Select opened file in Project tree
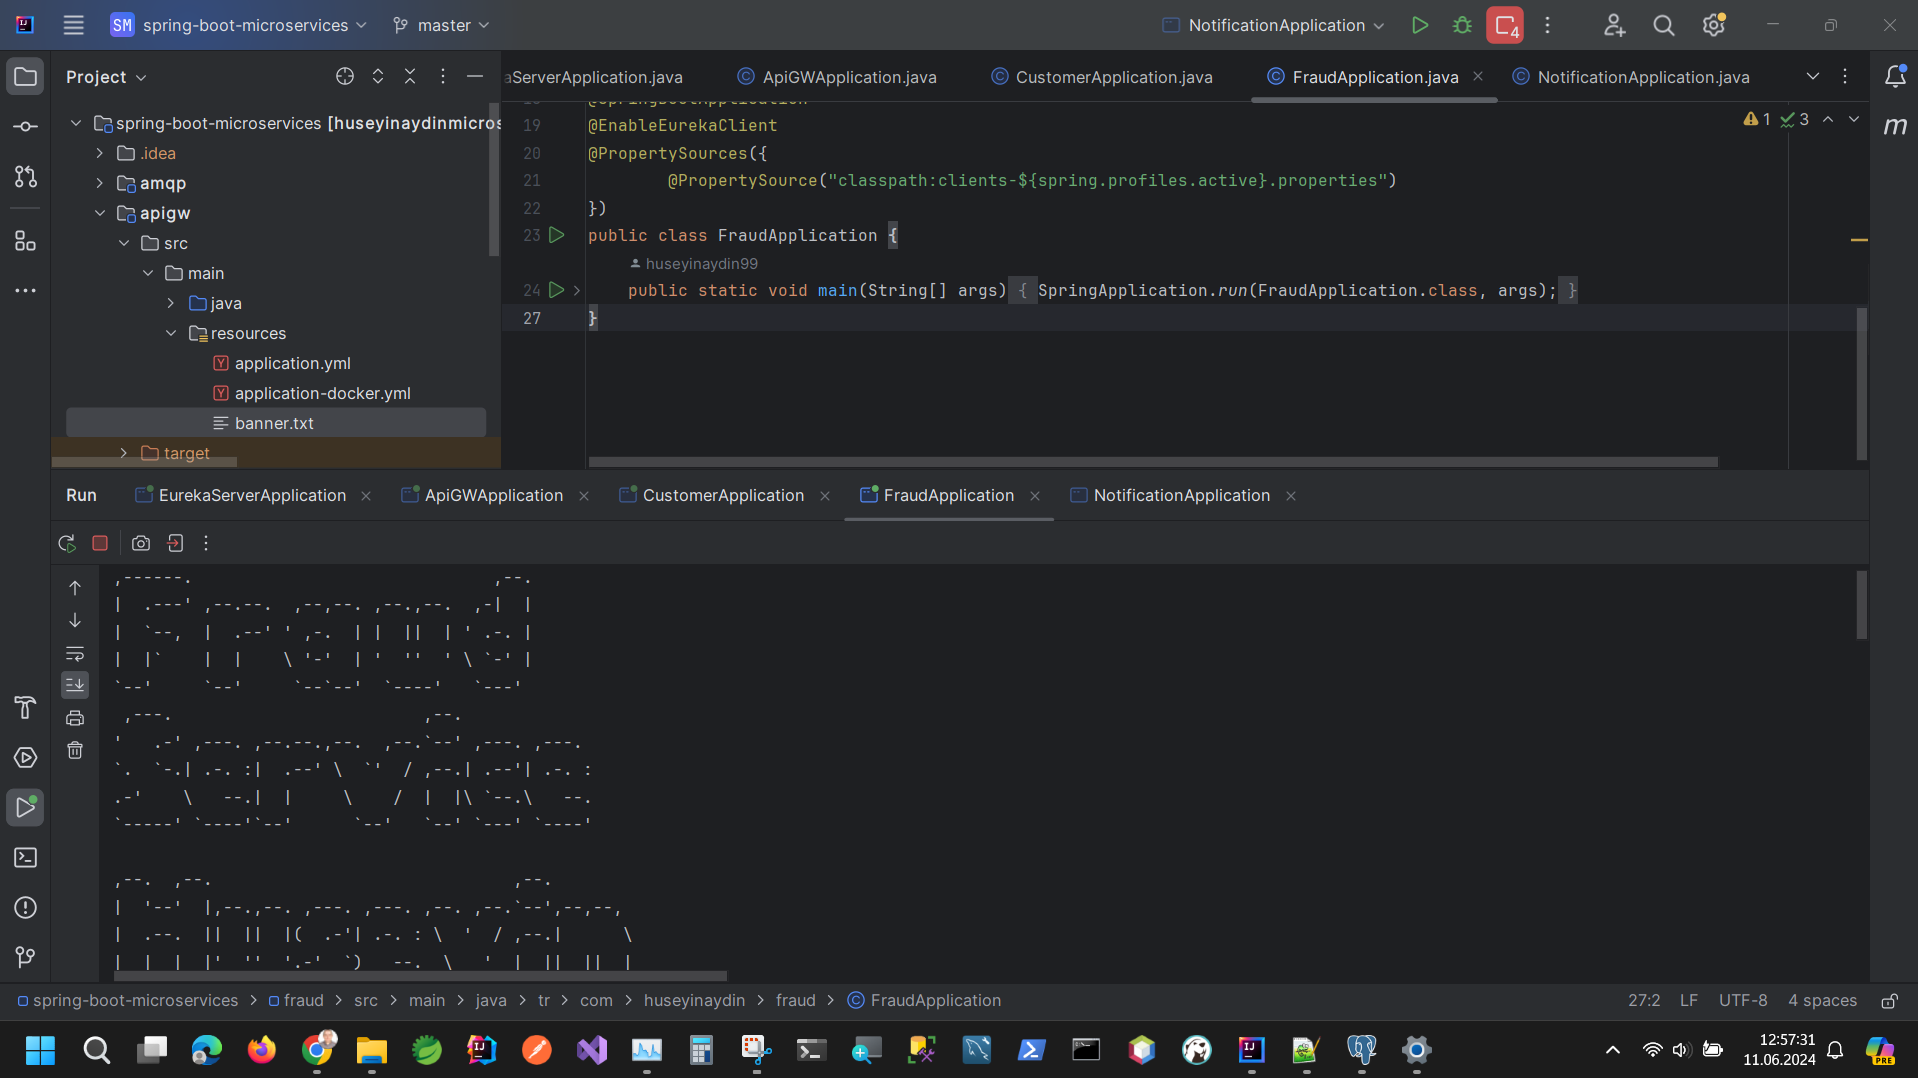1918x1078 pixels. click(345, 76)
